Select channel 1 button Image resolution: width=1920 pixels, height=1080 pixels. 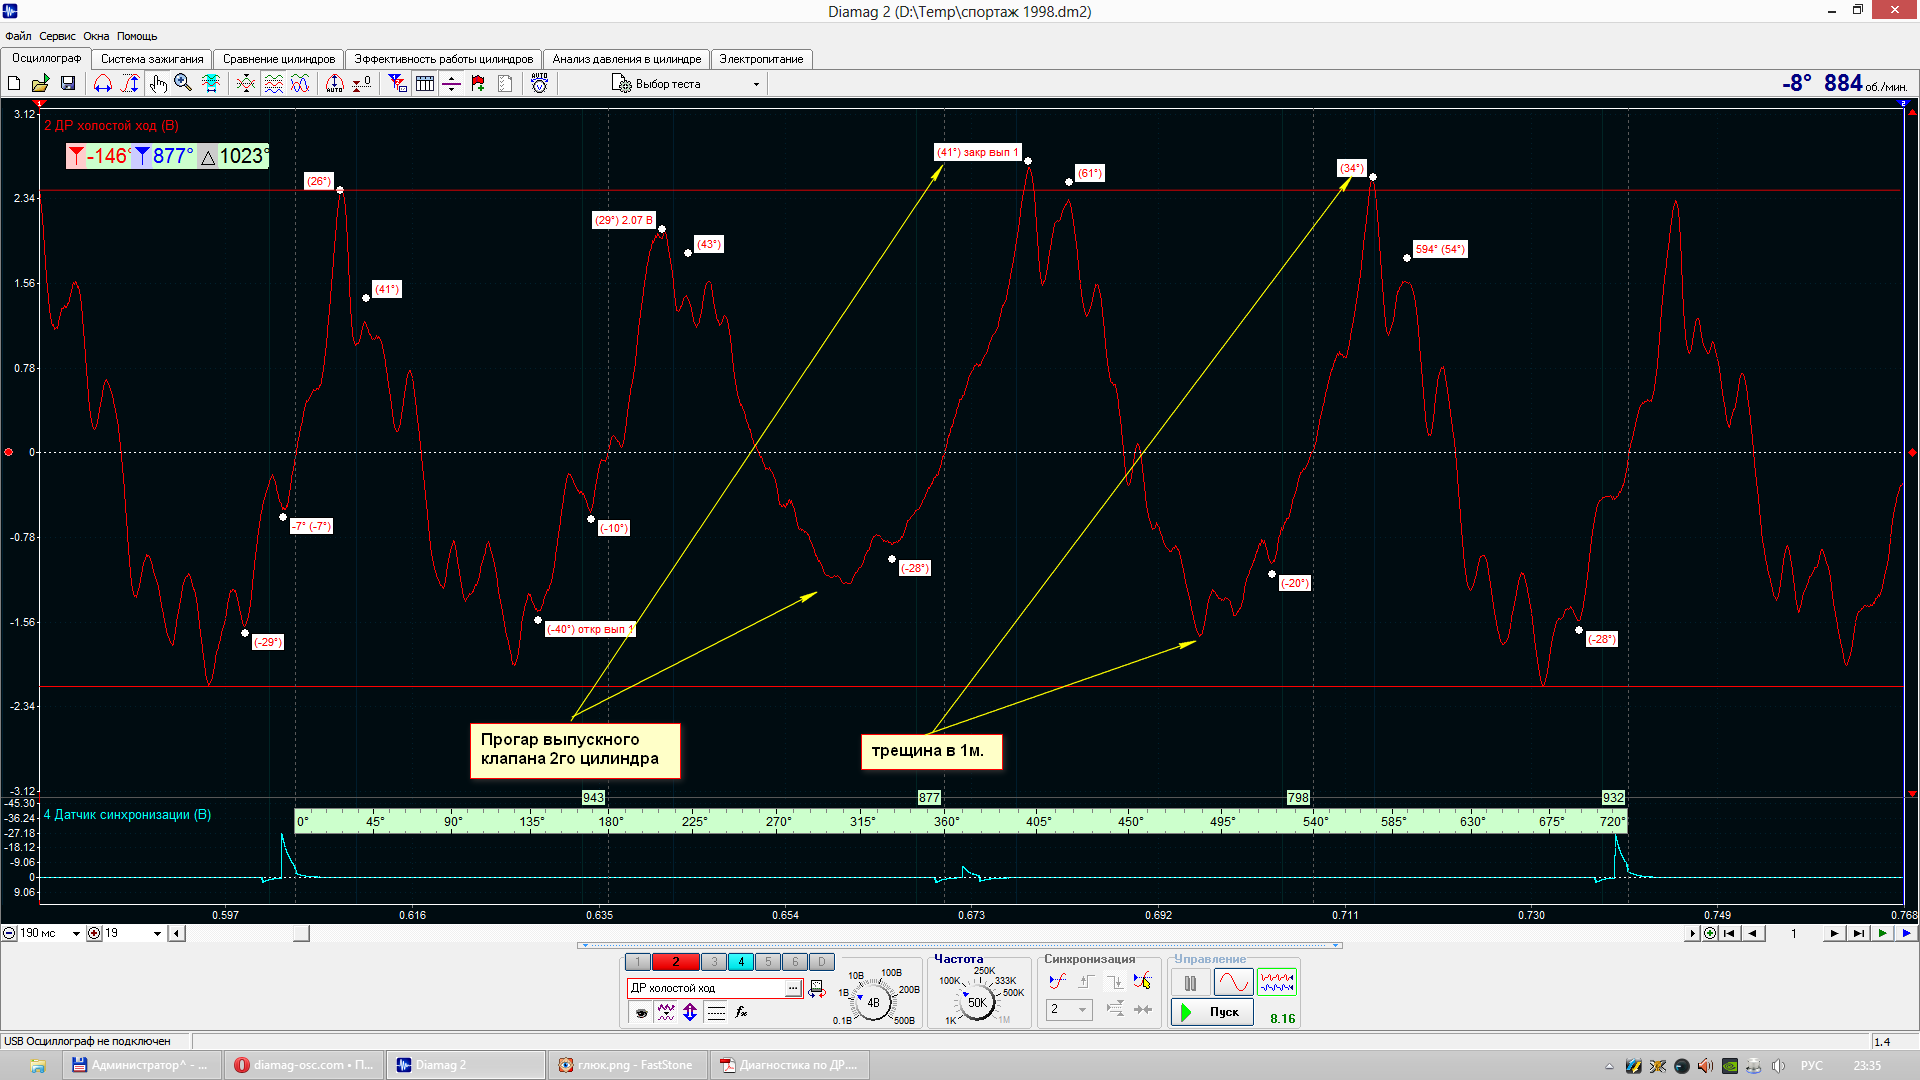click(x=637, y=962)
